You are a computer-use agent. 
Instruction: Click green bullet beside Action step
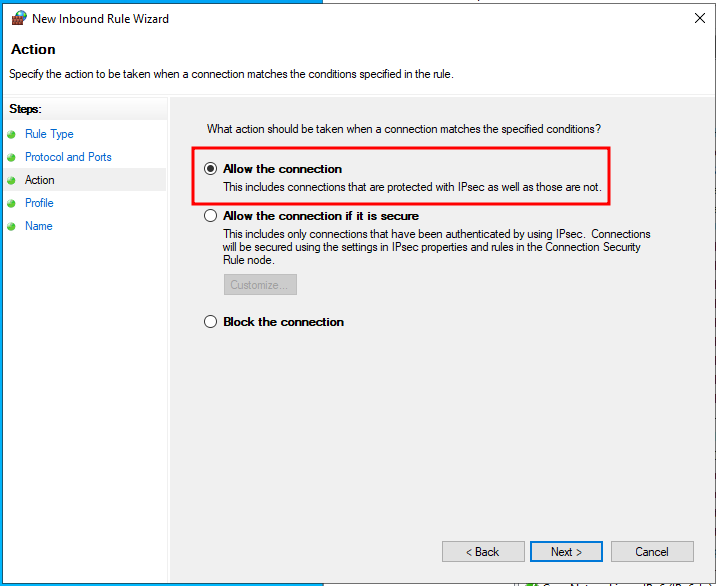(11, 180)
